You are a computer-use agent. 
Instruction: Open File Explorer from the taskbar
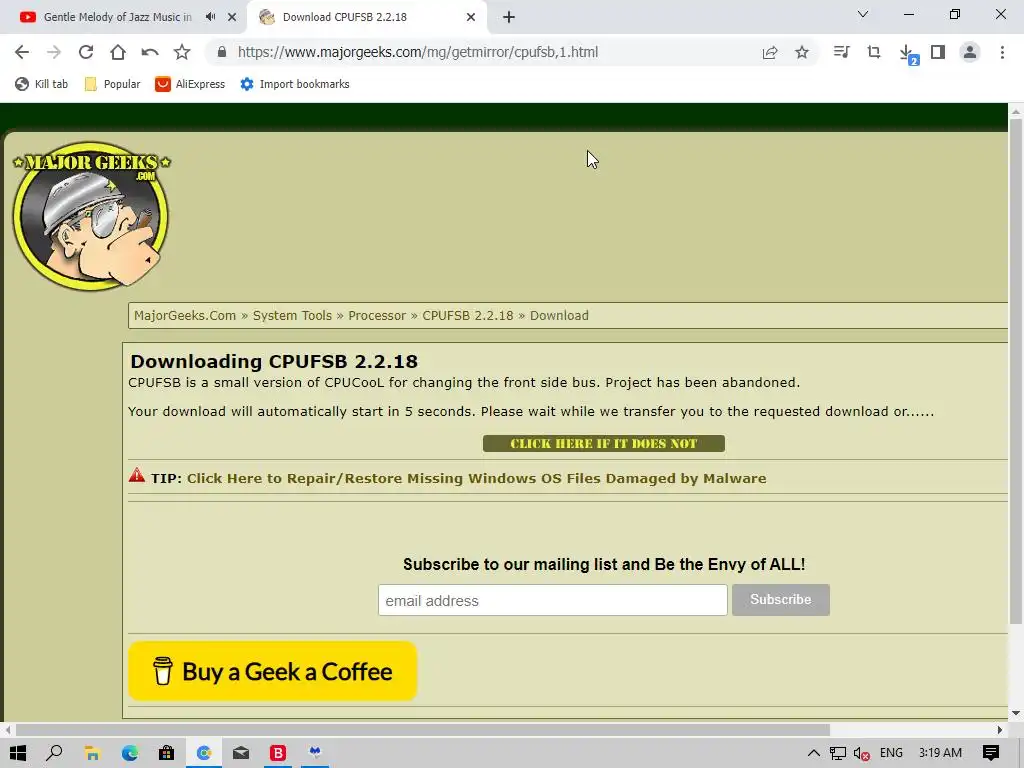[x=92, y=753]
